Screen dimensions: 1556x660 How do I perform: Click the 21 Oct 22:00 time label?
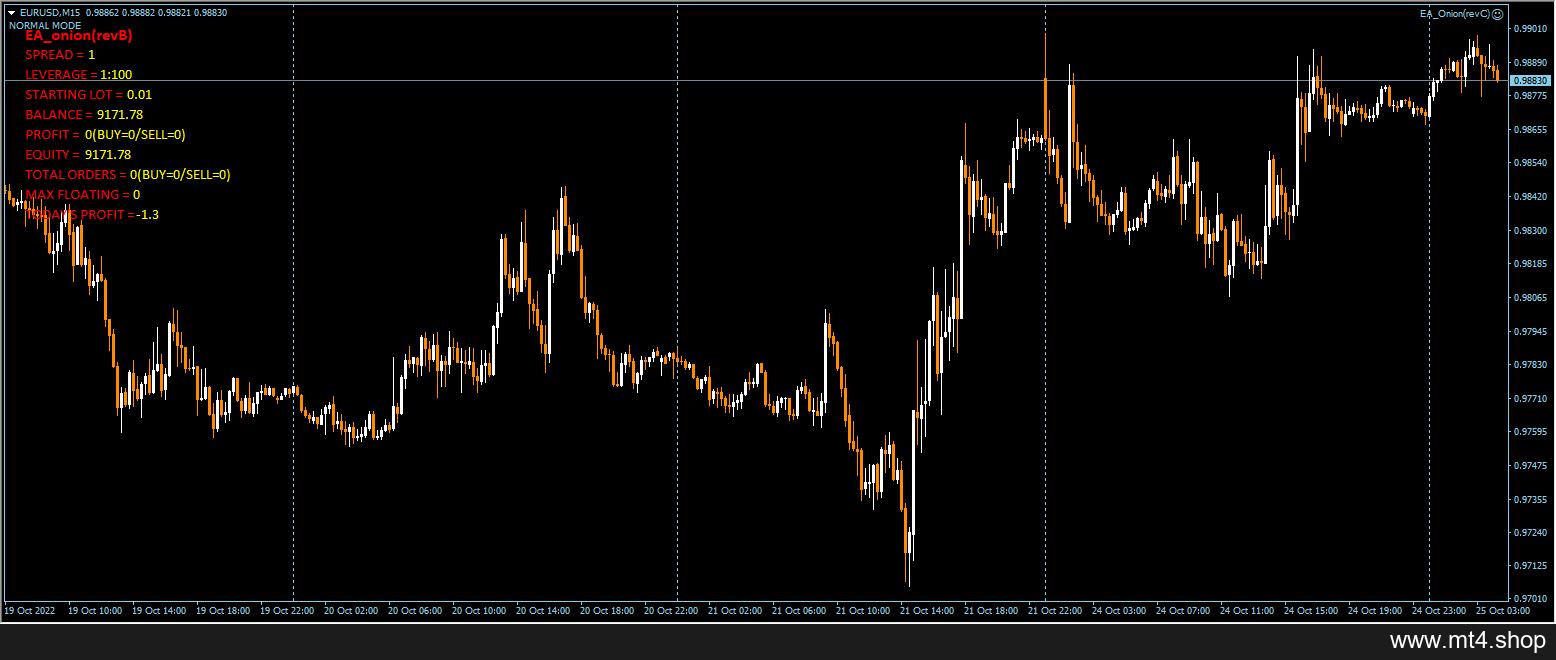coord(1054,610)
